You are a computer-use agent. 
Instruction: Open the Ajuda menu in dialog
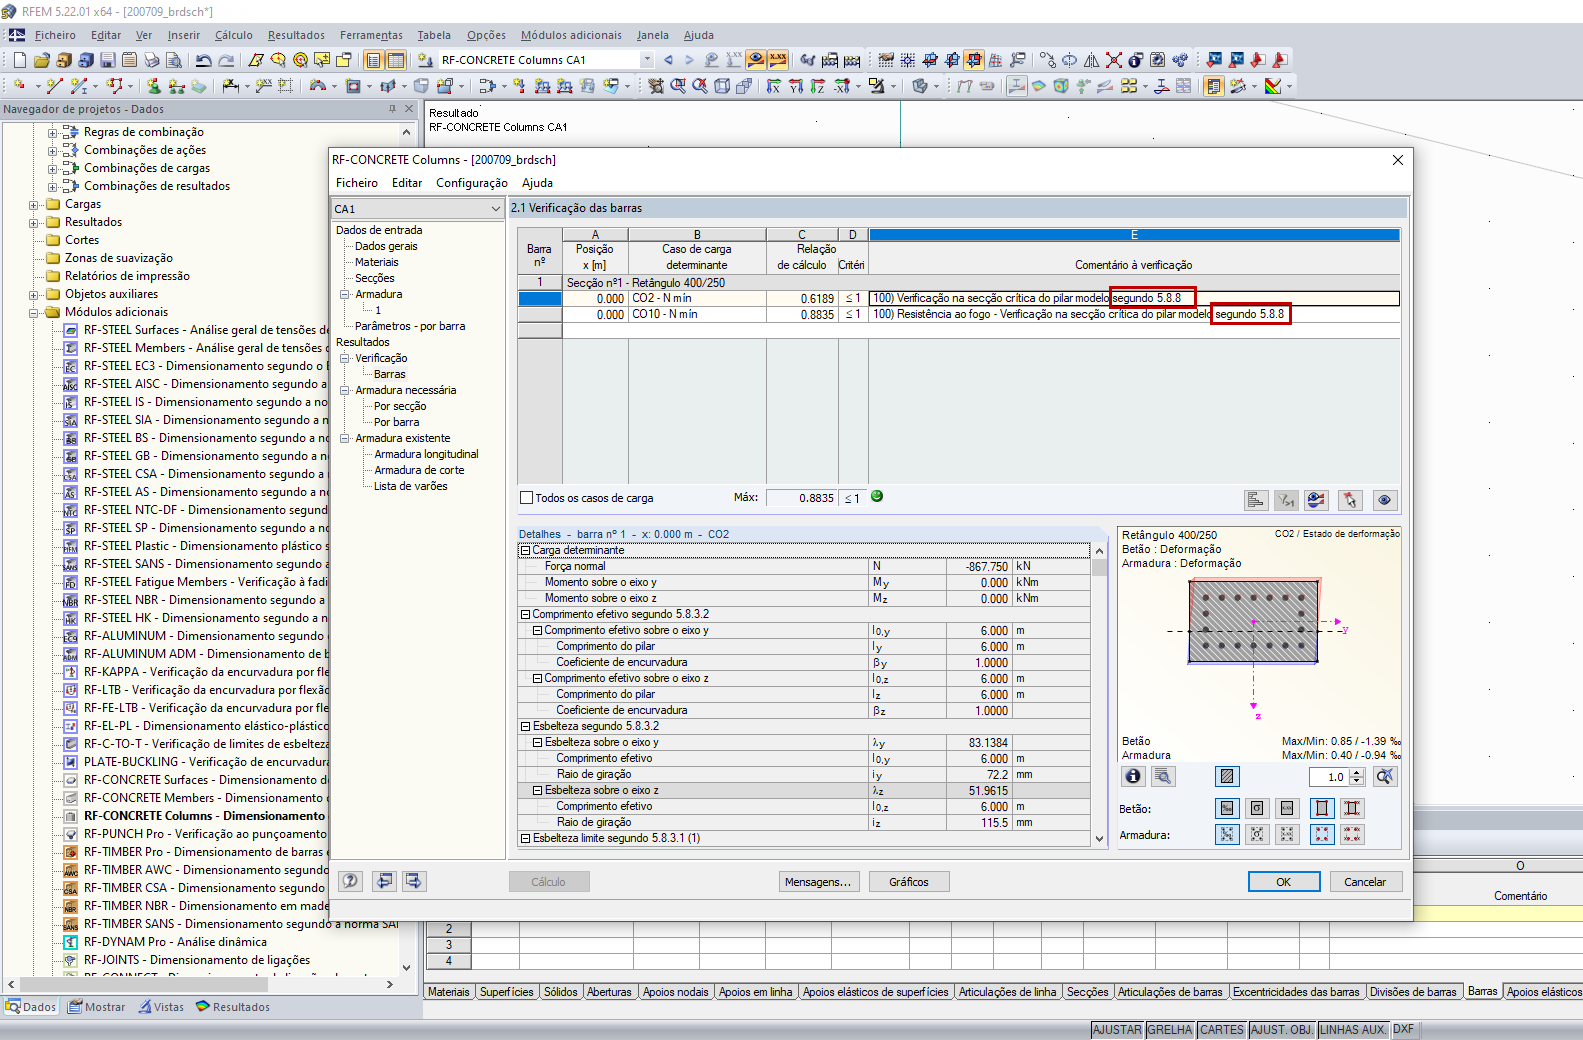pos(537,183)
